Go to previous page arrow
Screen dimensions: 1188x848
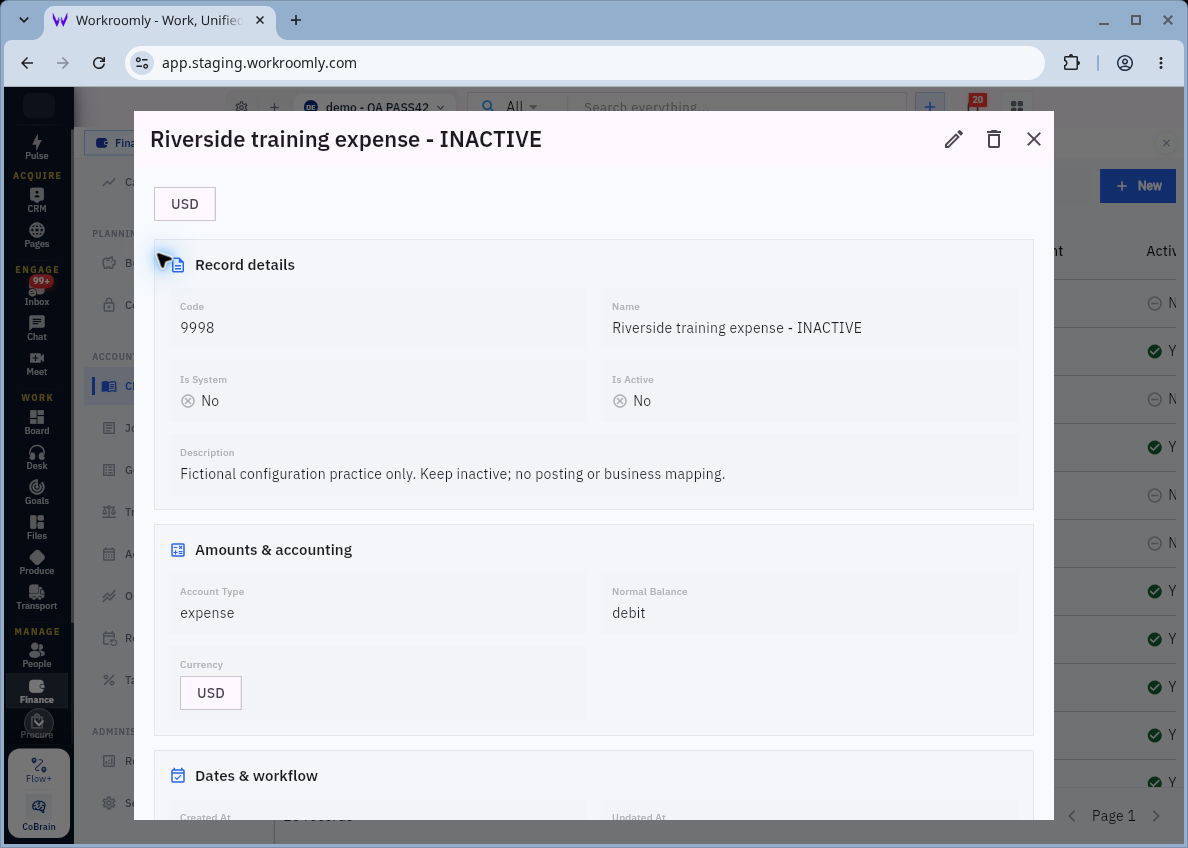click(1072, 815)
